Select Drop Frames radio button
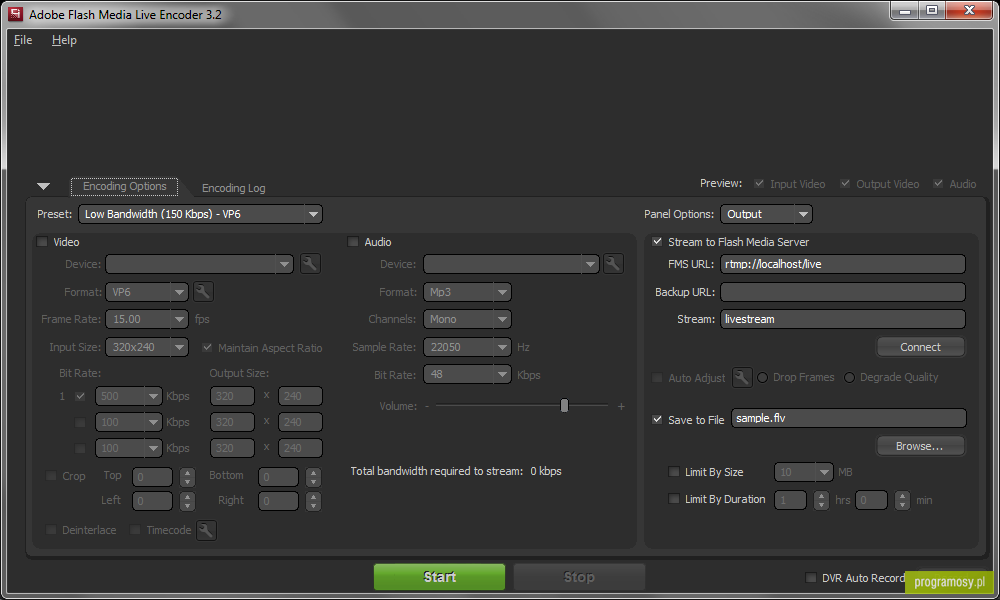The height and width of the screenshot is (600, 1000). coord(763,377)
